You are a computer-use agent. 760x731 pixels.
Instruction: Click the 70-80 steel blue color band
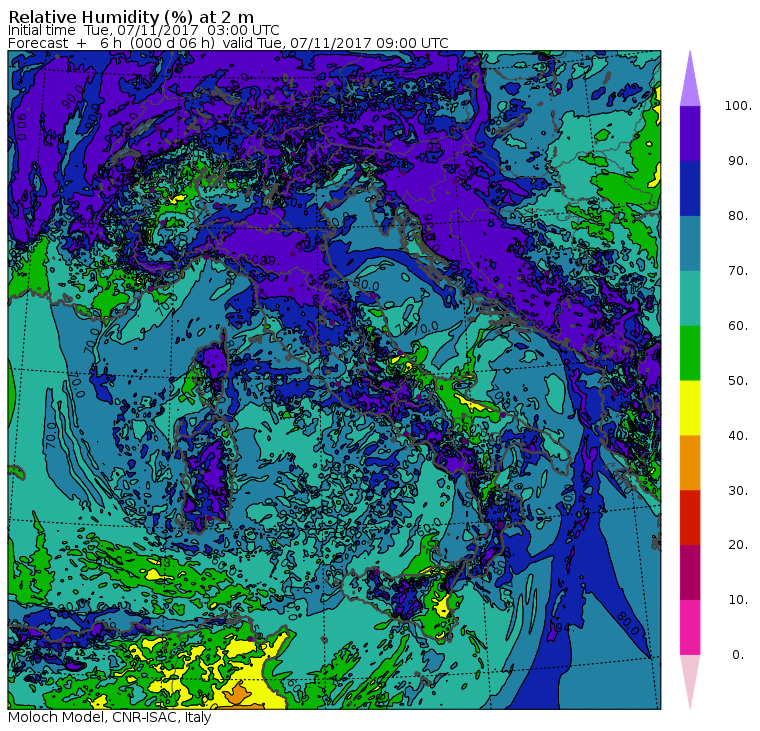tap(690, 243)
